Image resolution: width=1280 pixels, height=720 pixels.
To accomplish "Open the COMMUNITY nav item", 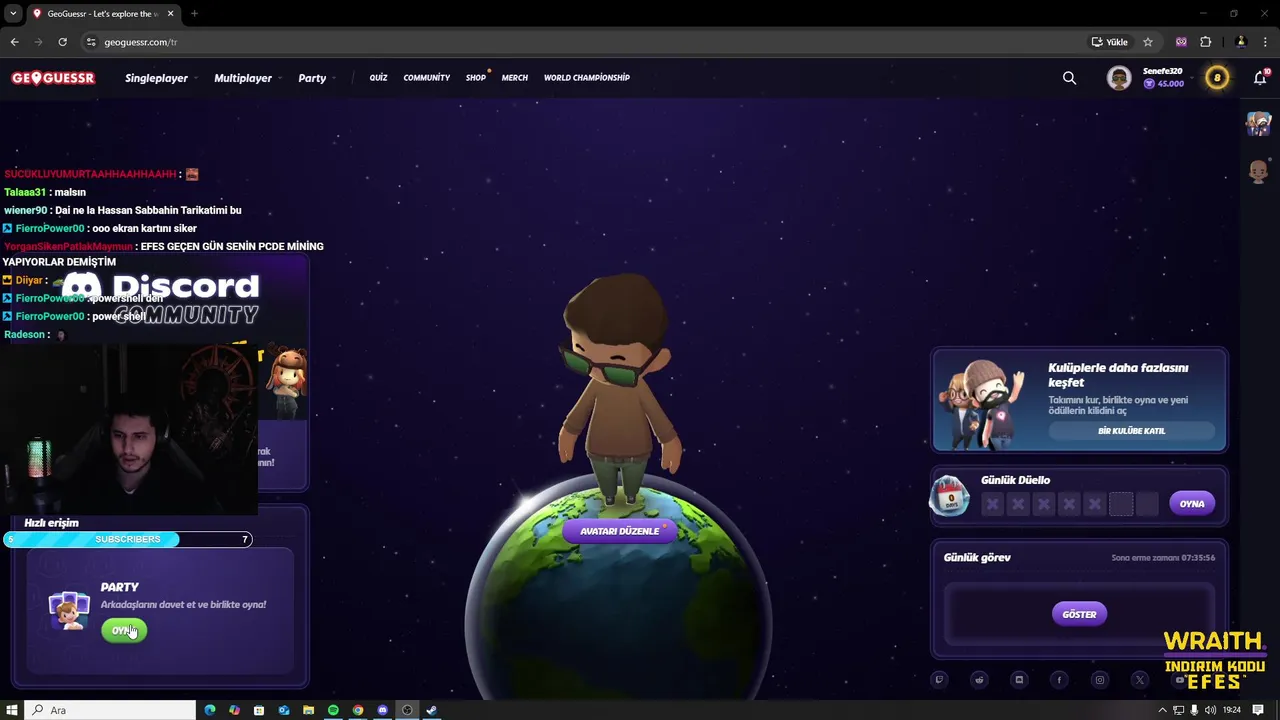I will click(x=427, y=78).
